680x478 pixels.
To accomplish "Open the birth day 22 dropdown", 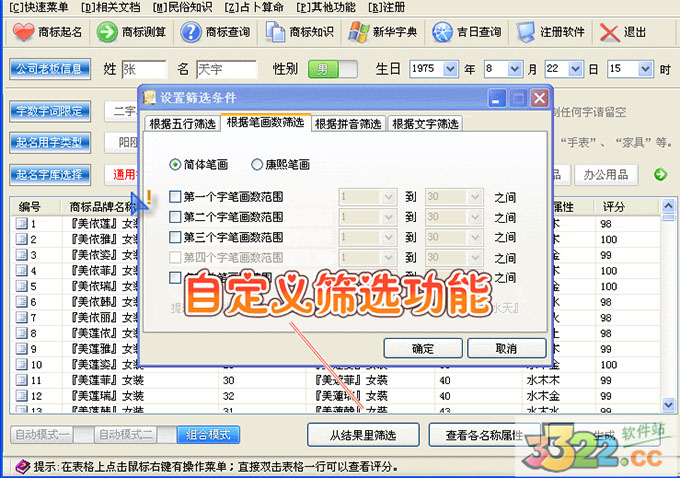I will pyautogui.click(x=575, y=69).
